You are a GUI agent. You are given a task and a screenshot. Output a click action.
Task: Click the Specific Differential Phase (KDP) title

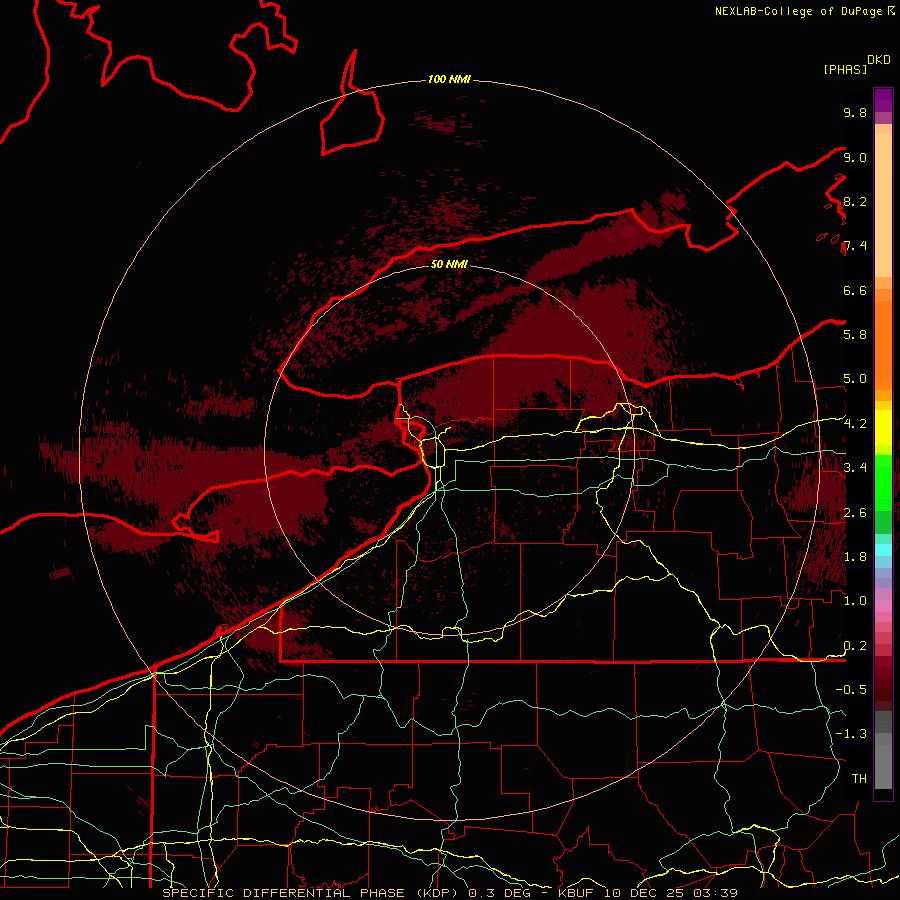[312, 893]
